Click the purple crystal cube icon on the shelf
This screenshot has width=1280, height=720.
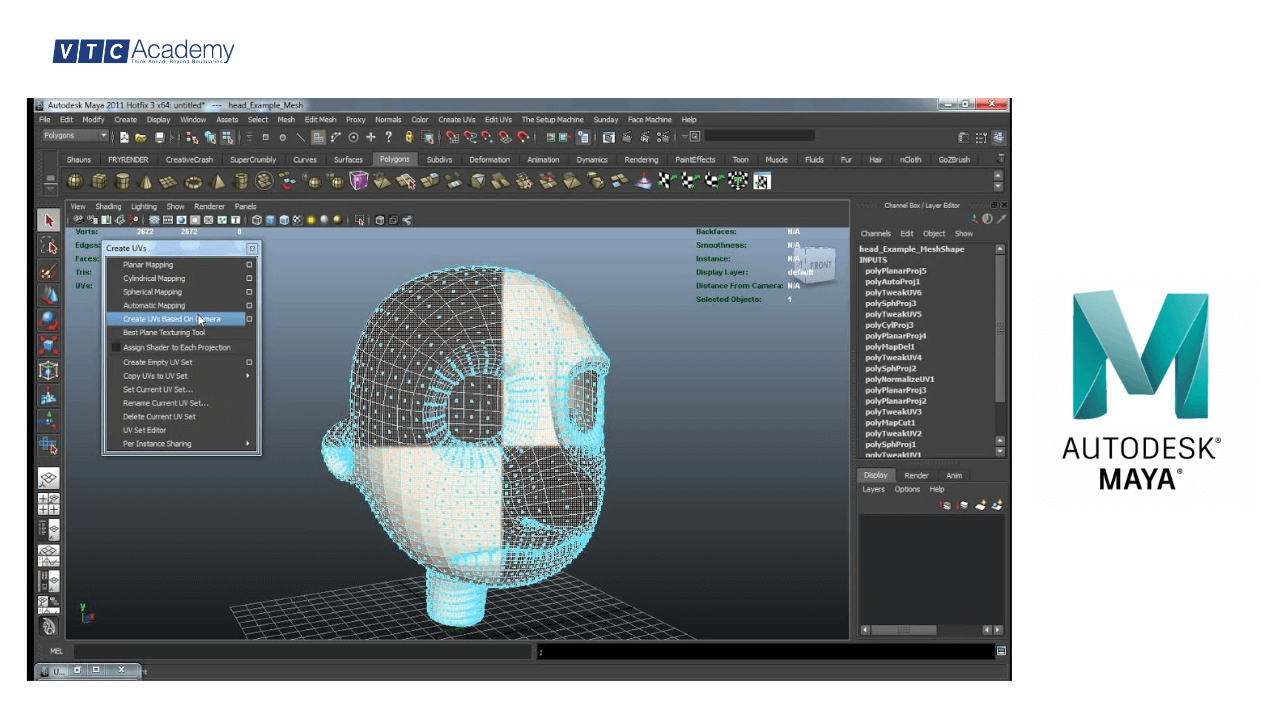(x=357, y=181)
